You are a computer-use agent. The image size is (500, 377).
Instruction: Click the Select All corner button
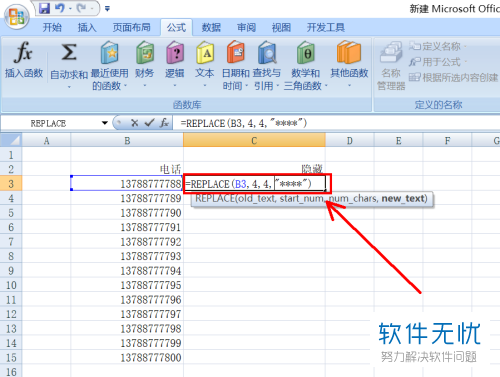11,140
